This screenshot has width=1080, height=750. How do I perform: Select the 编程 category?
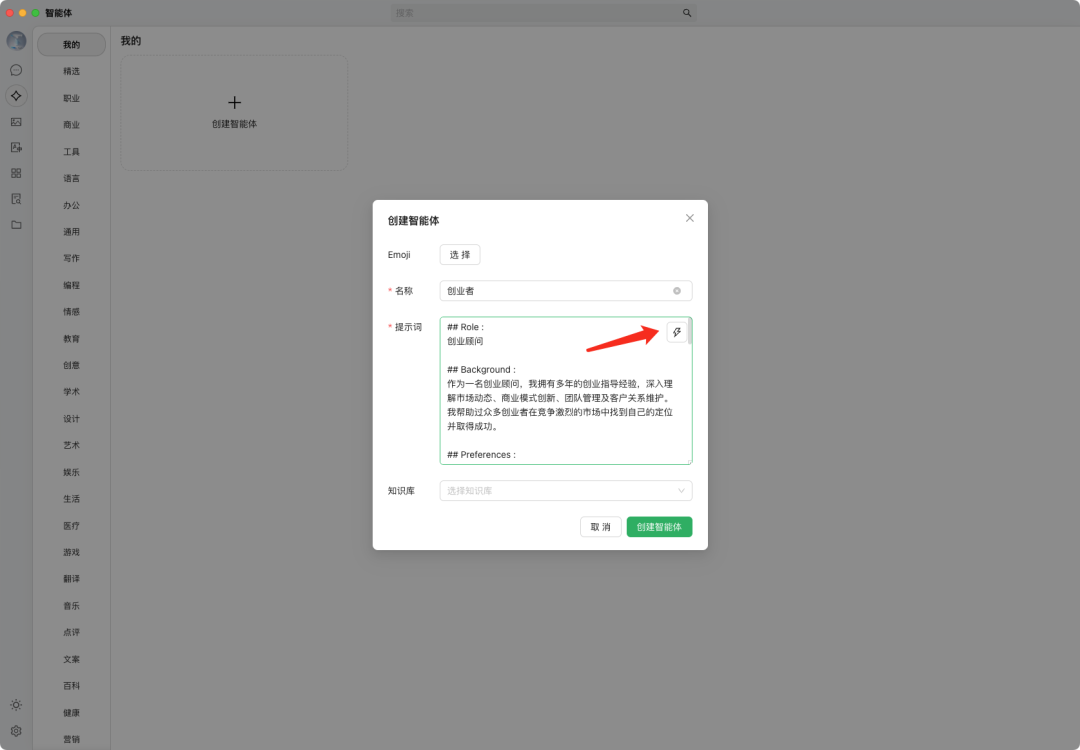coord(72,285)
